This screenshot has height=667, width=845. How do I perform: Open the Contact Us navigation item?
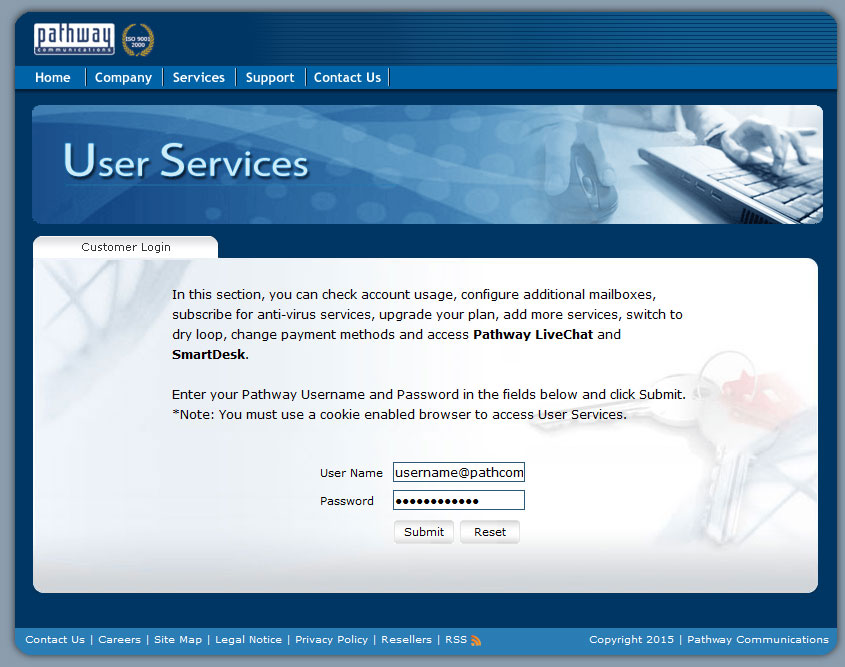coord(348,78)
